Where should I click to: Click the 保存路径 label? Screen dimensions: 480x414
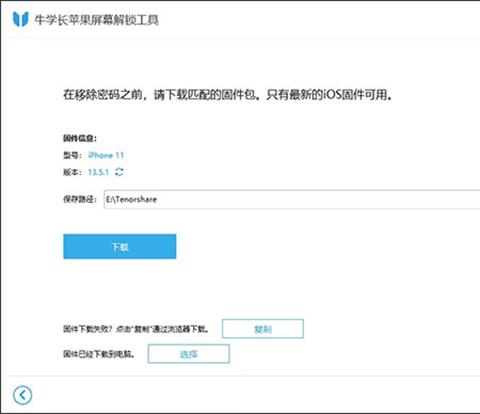coord(80,199)
